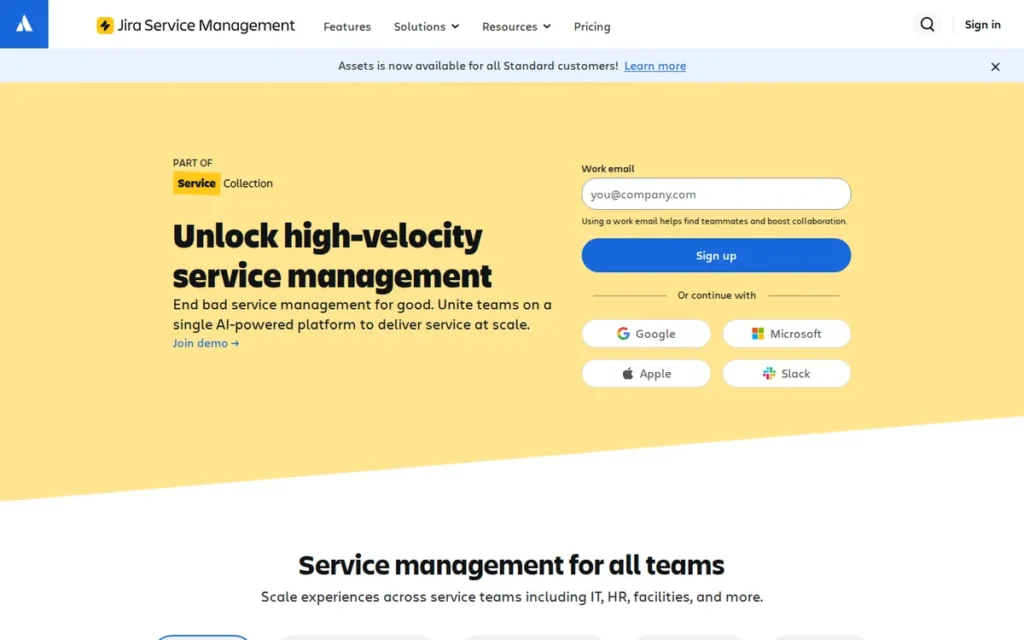This screenshot has height=640, width=1024.
Task: Continue with Microsoft button
Action: coord(786,333)
